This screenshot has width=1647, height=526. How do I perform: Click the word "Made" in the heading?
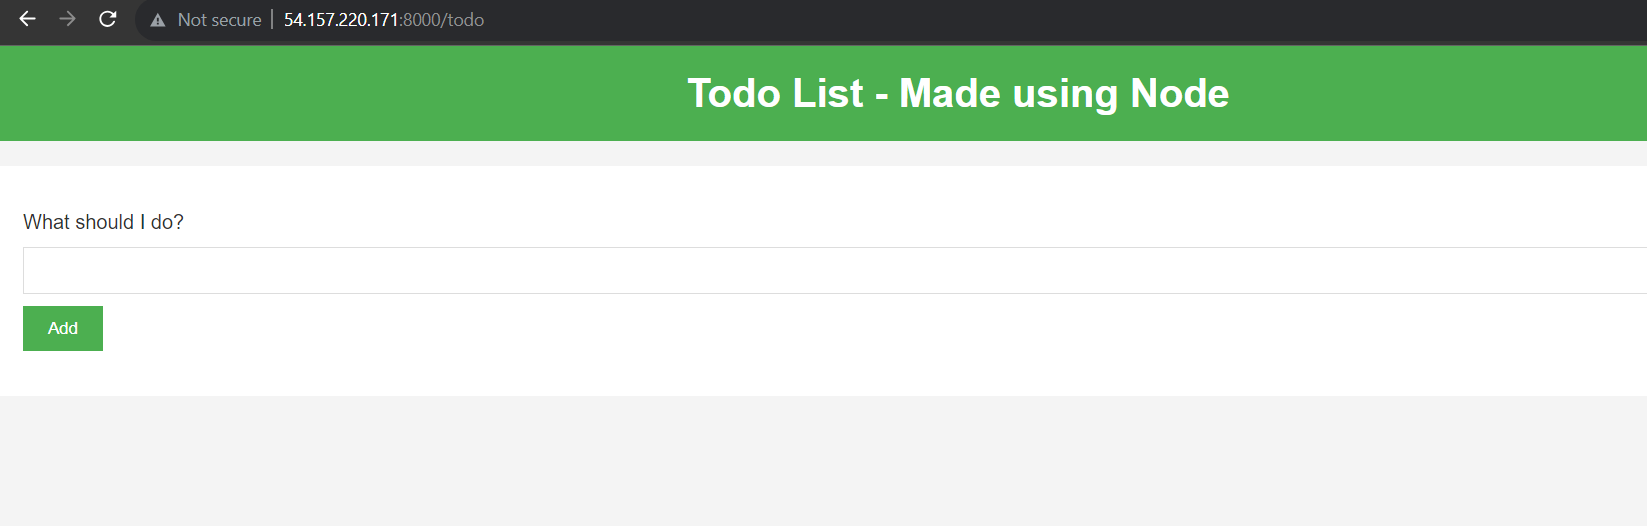pyautogui.click(x=950, y=93)
